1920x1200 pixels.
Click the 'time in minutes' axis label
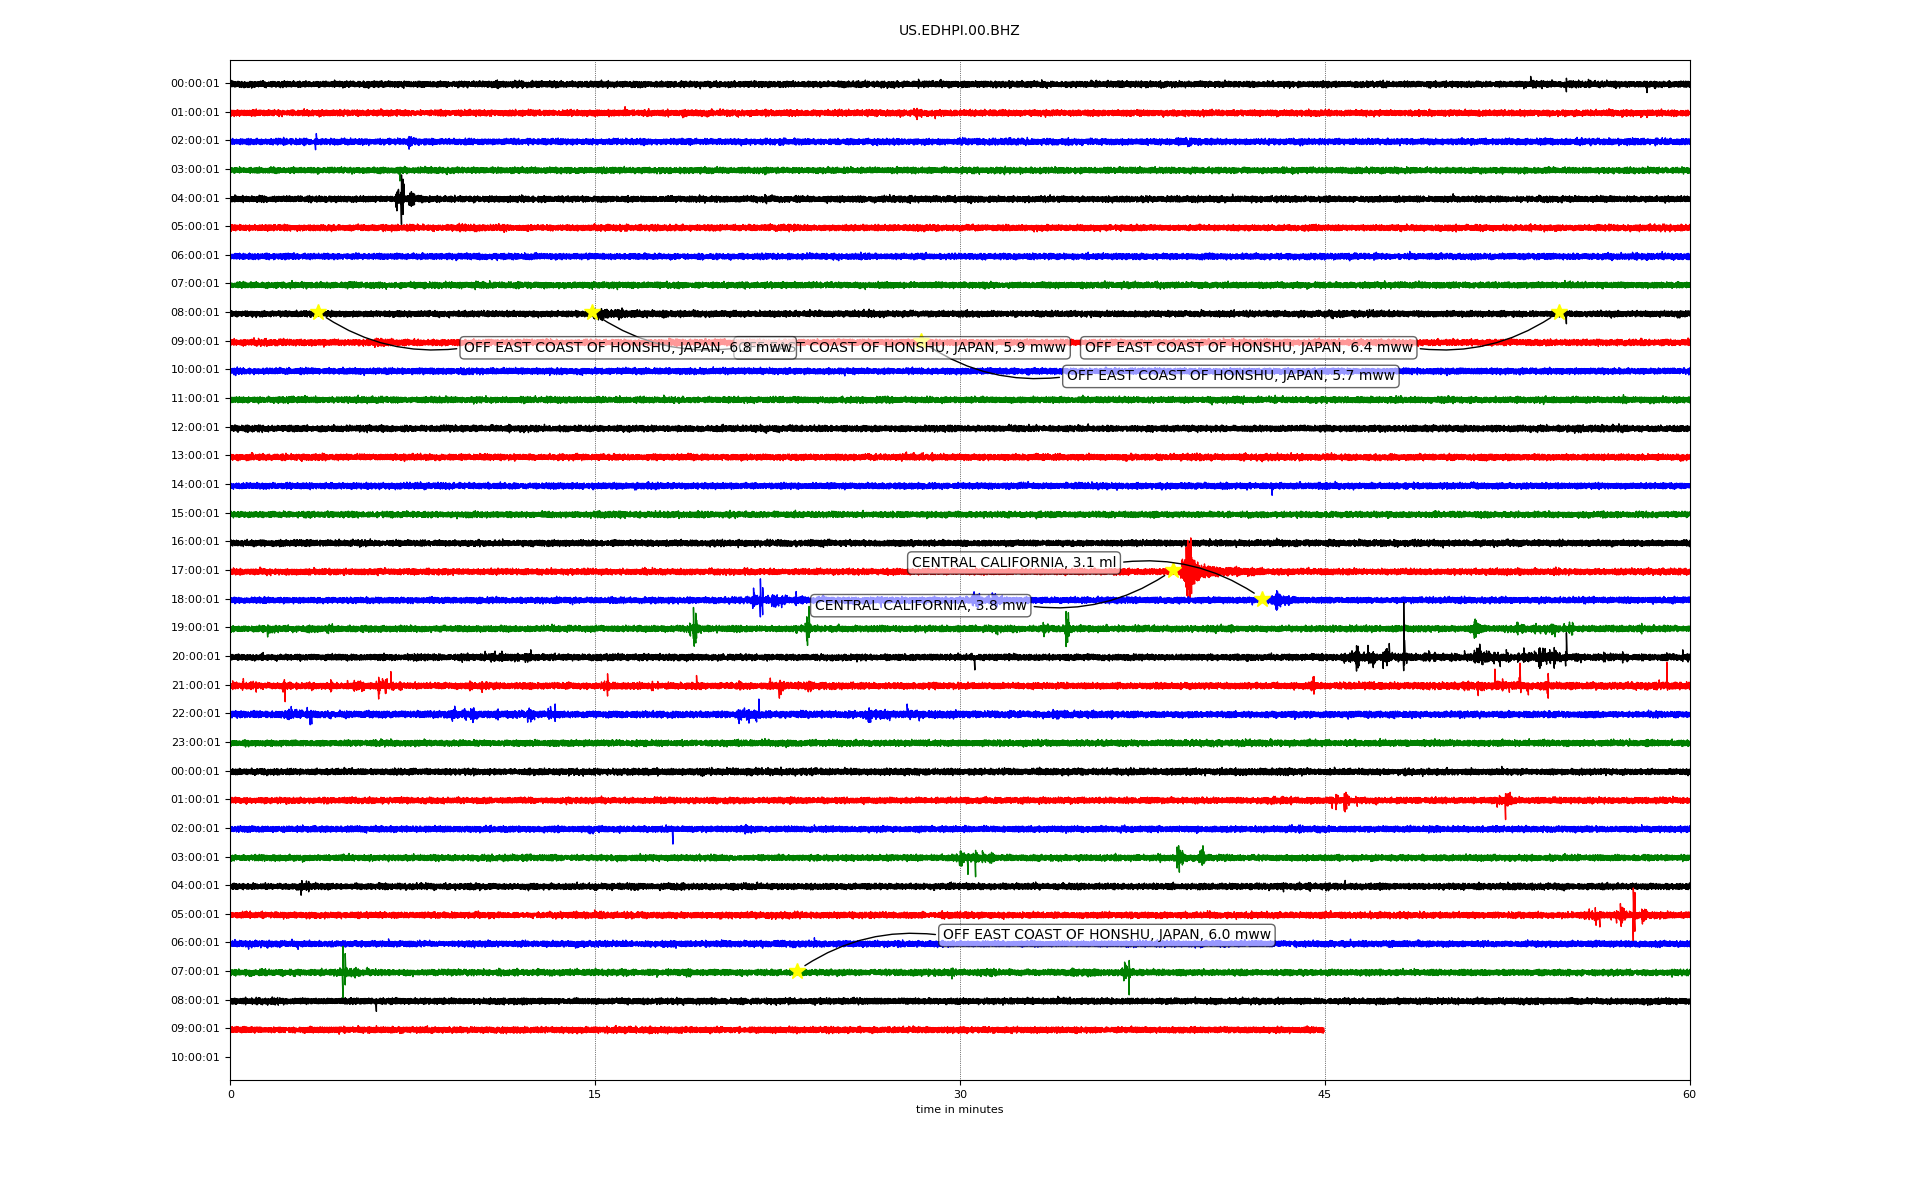(x=959, y=1109)
